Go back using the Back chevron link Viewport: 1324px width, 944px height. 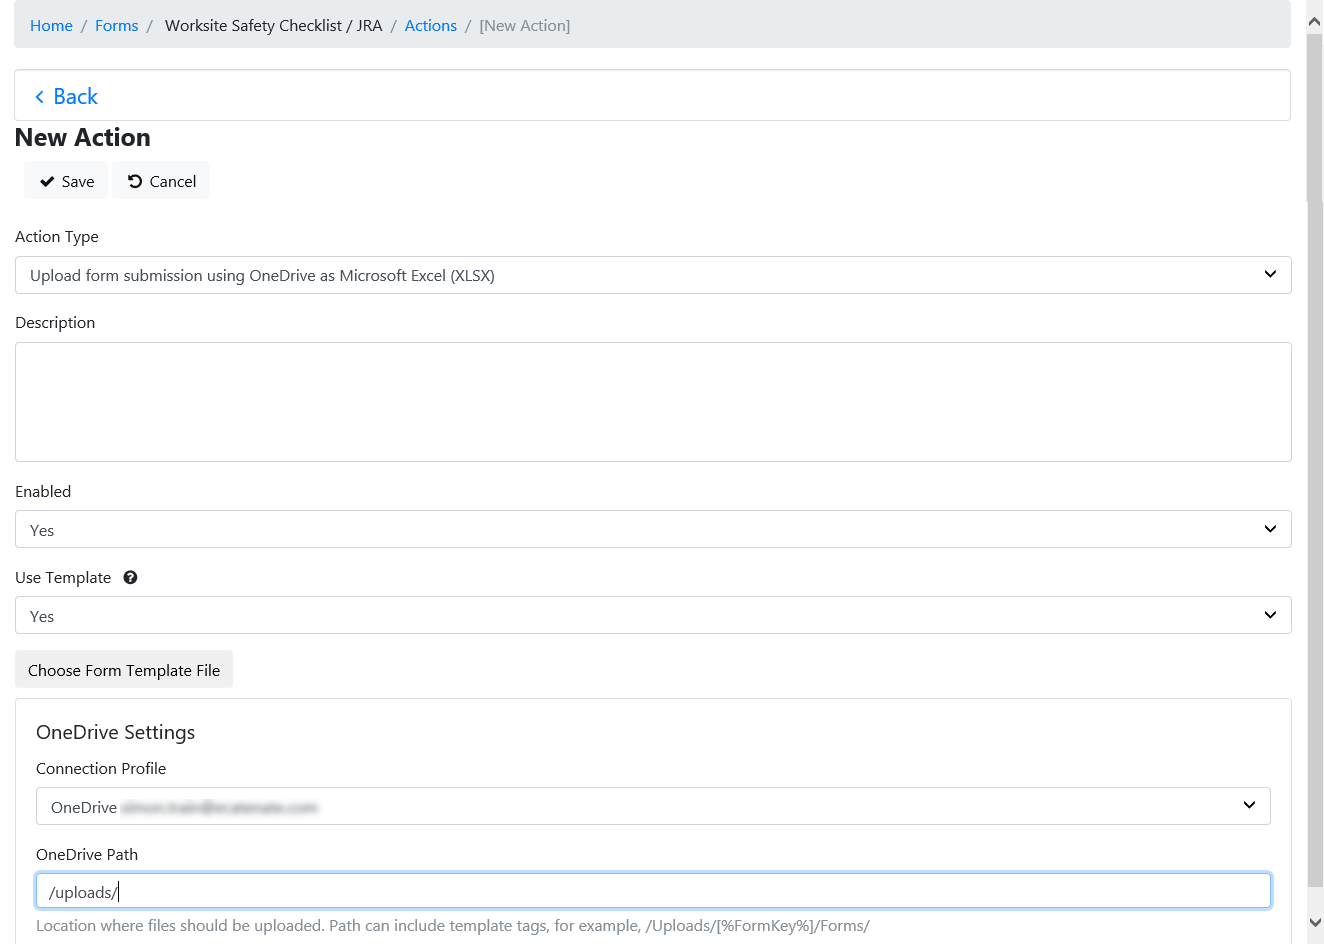66,96
